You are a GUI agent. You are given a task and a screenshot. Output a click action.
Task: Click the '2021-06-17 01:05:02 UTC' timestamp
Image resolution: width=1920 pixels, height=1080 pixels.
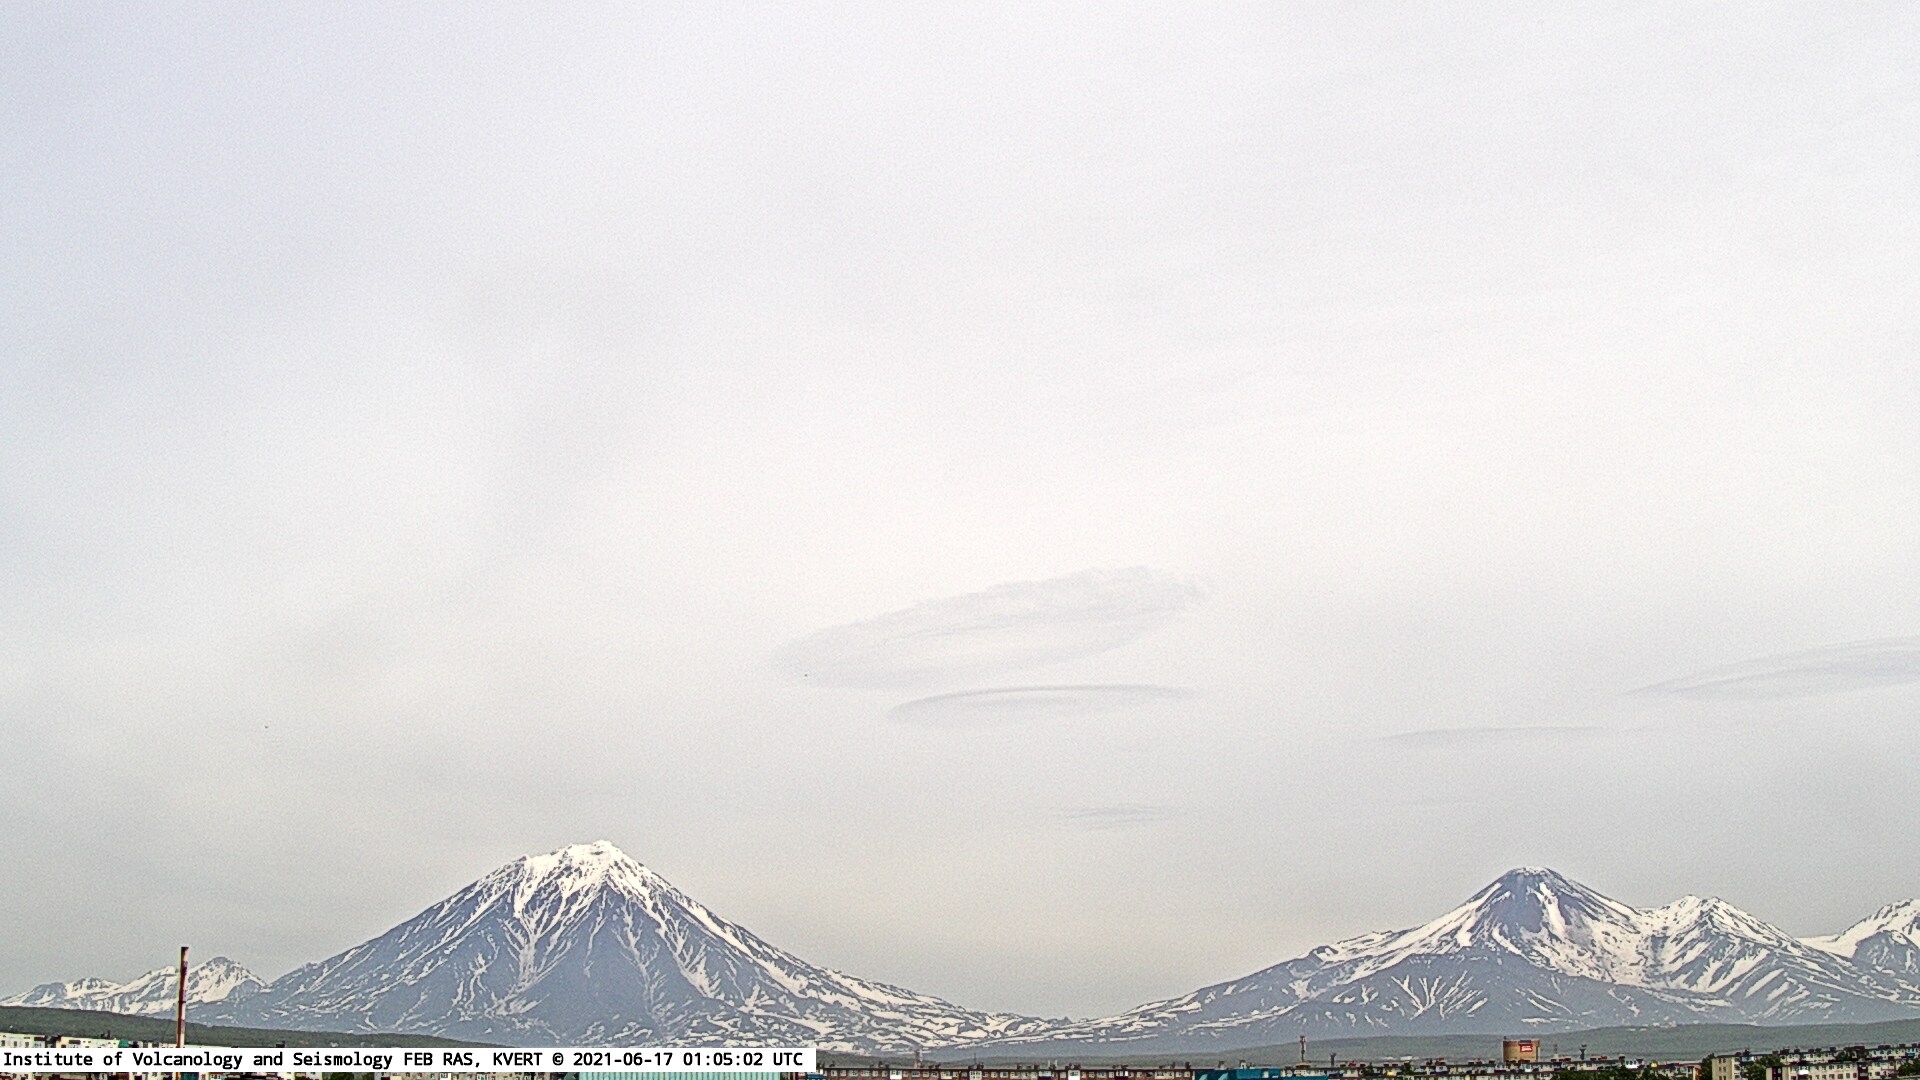coord(688,1059)
